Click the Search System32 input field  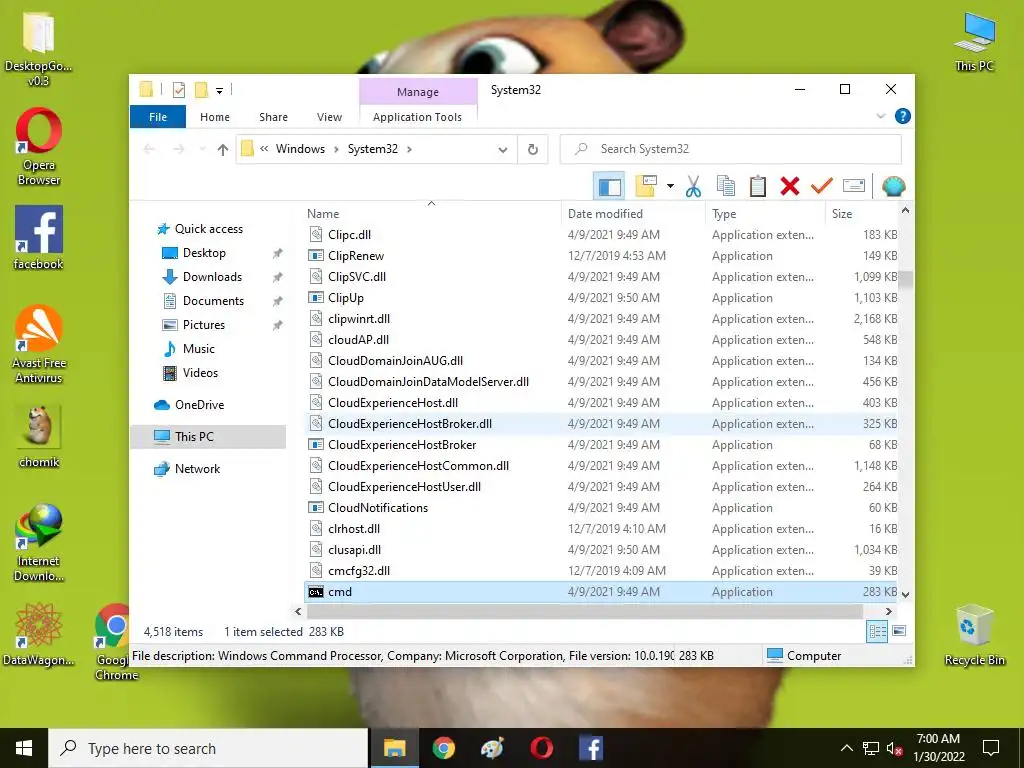[731, 149]
